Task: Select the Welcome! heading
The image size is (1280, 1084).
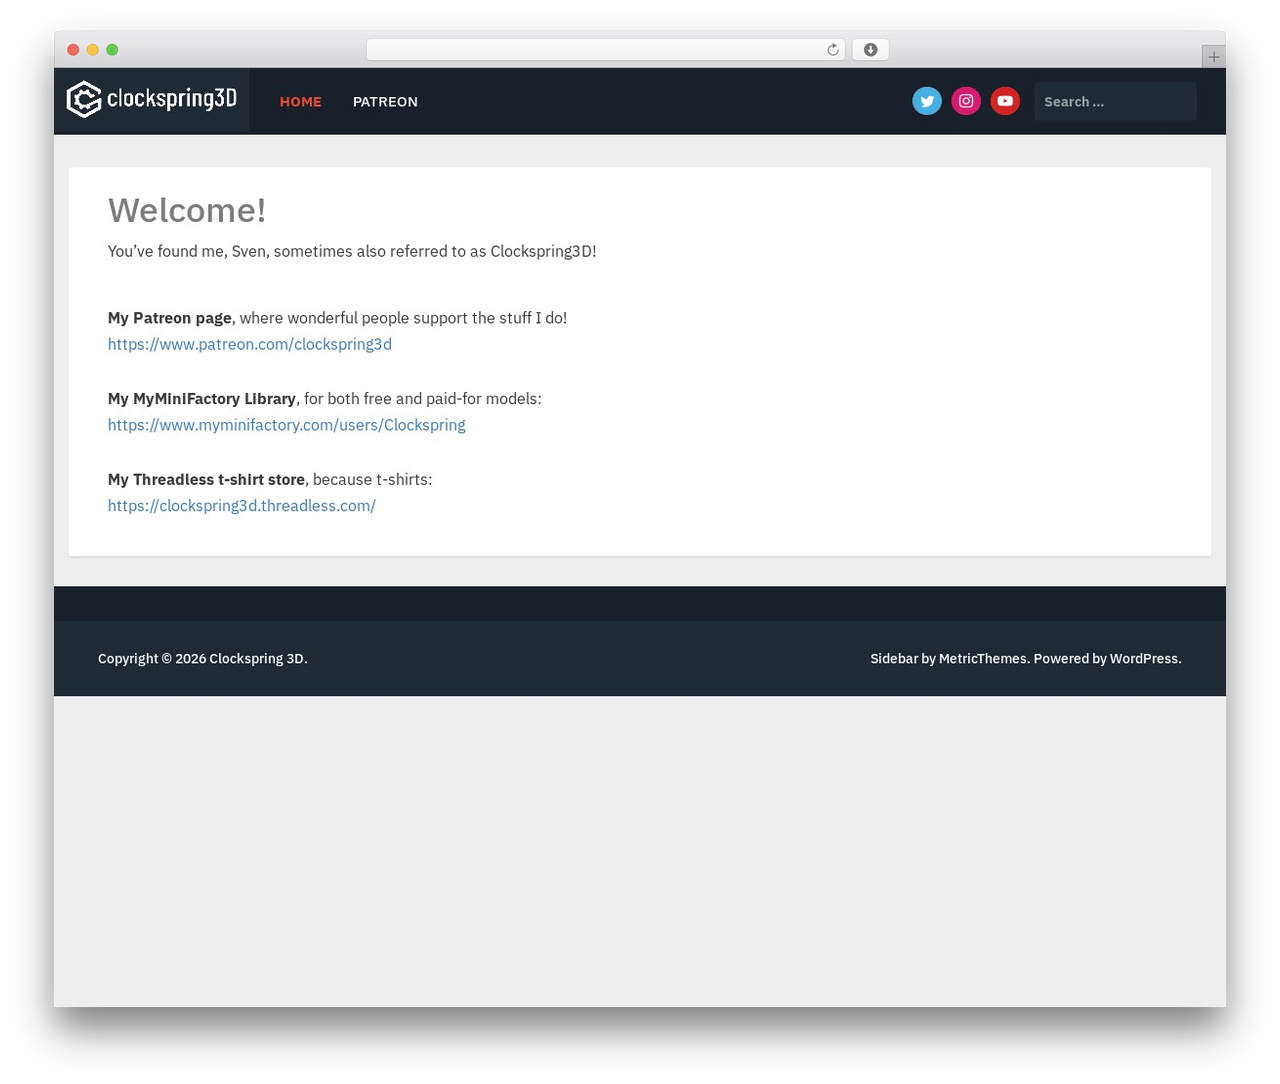Action: coord(187,210)
